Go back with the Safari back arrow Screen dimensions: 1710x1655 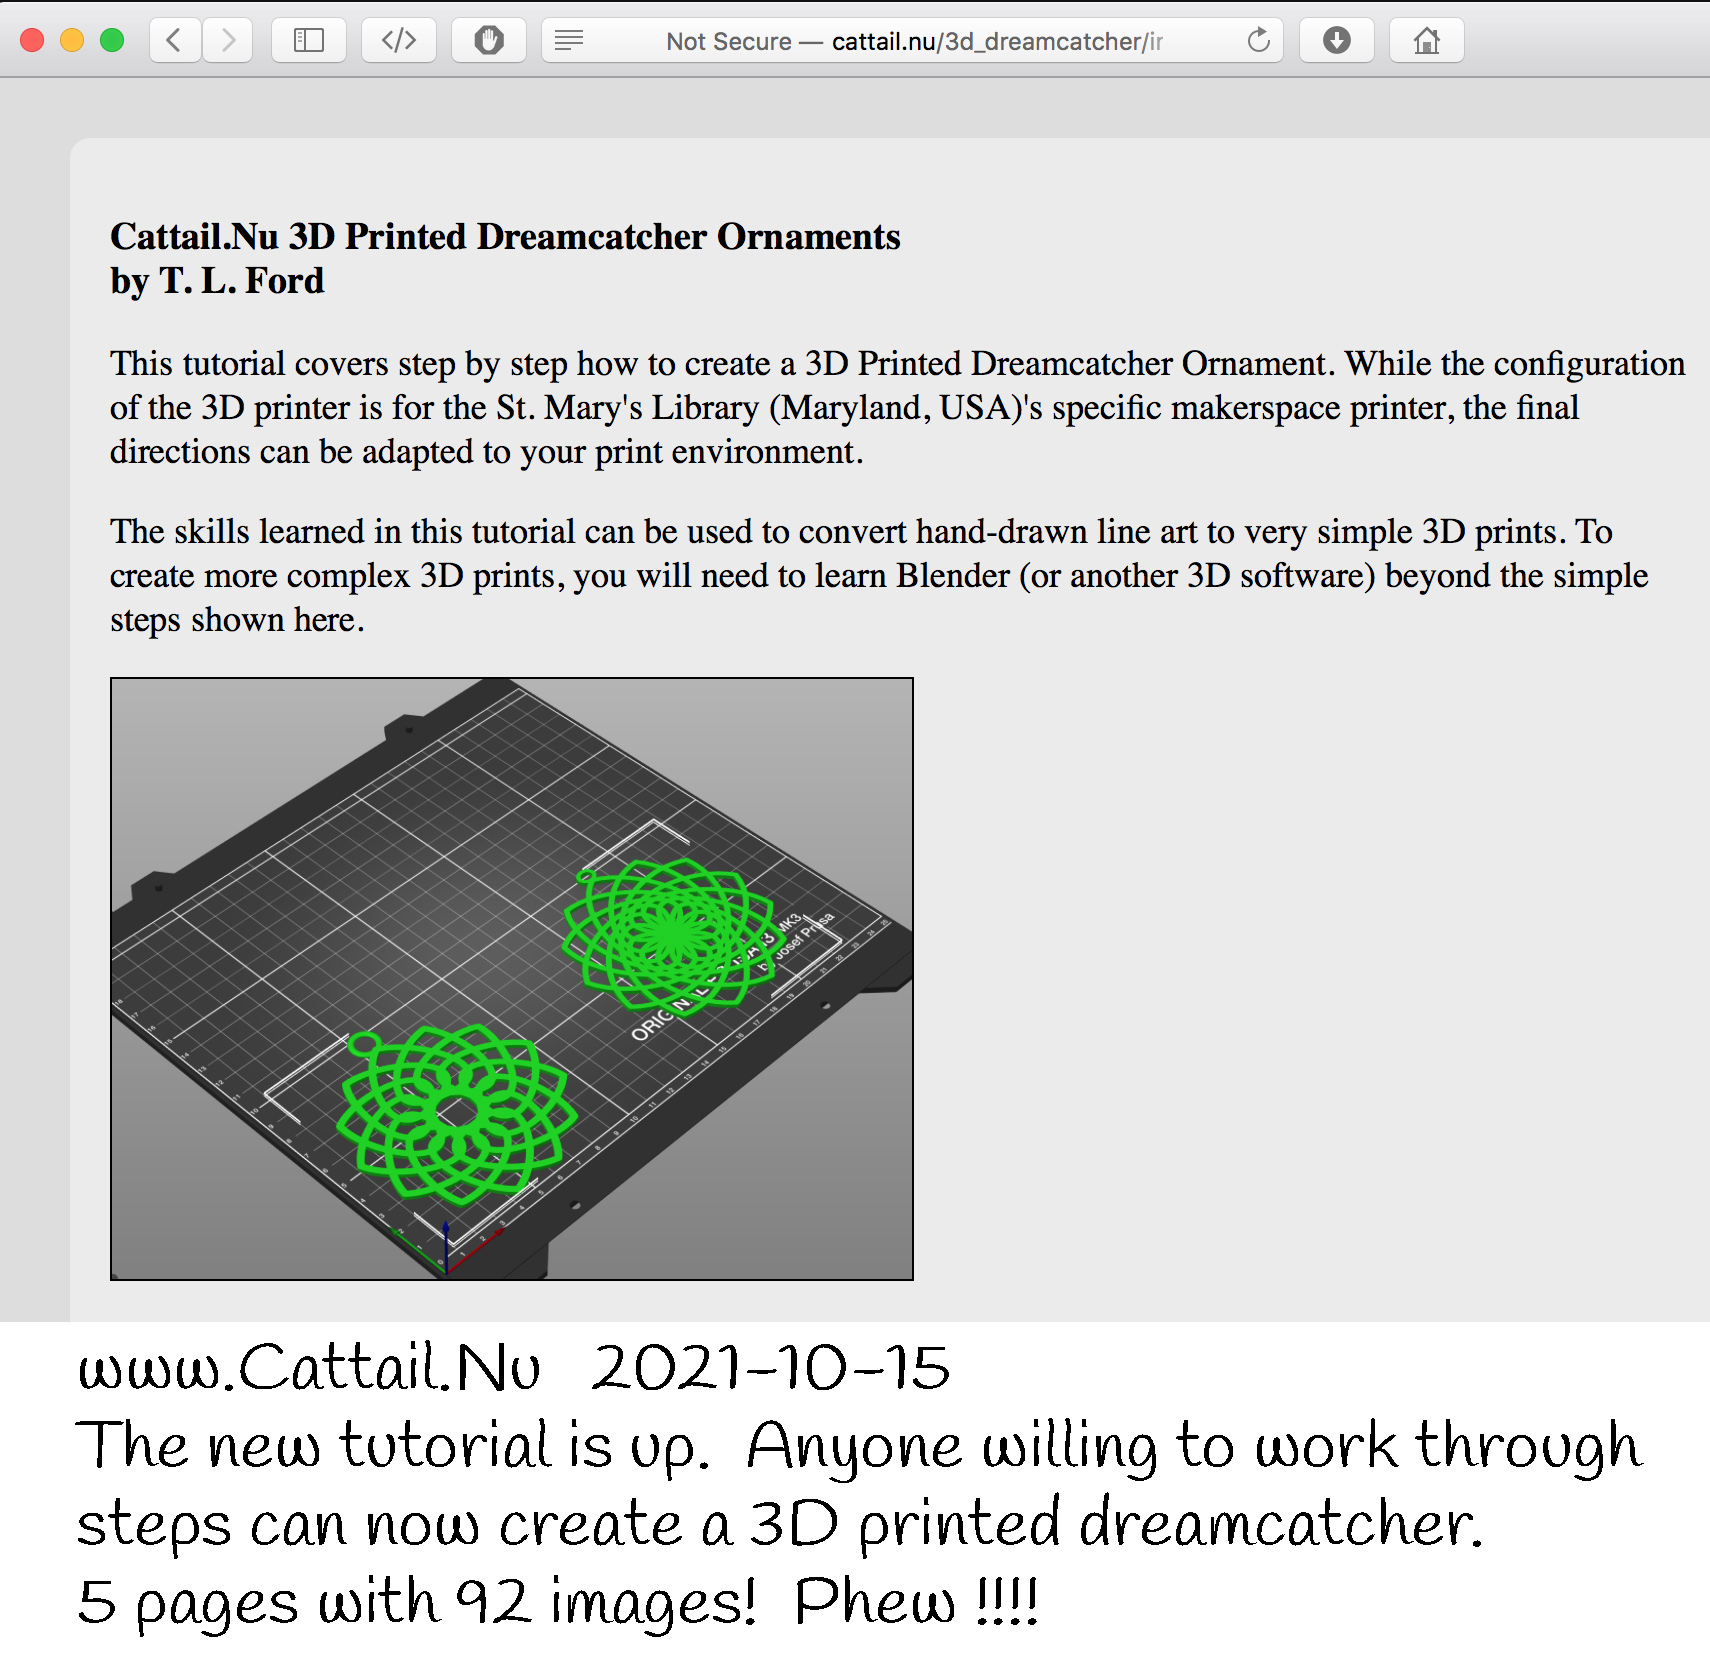175,40
